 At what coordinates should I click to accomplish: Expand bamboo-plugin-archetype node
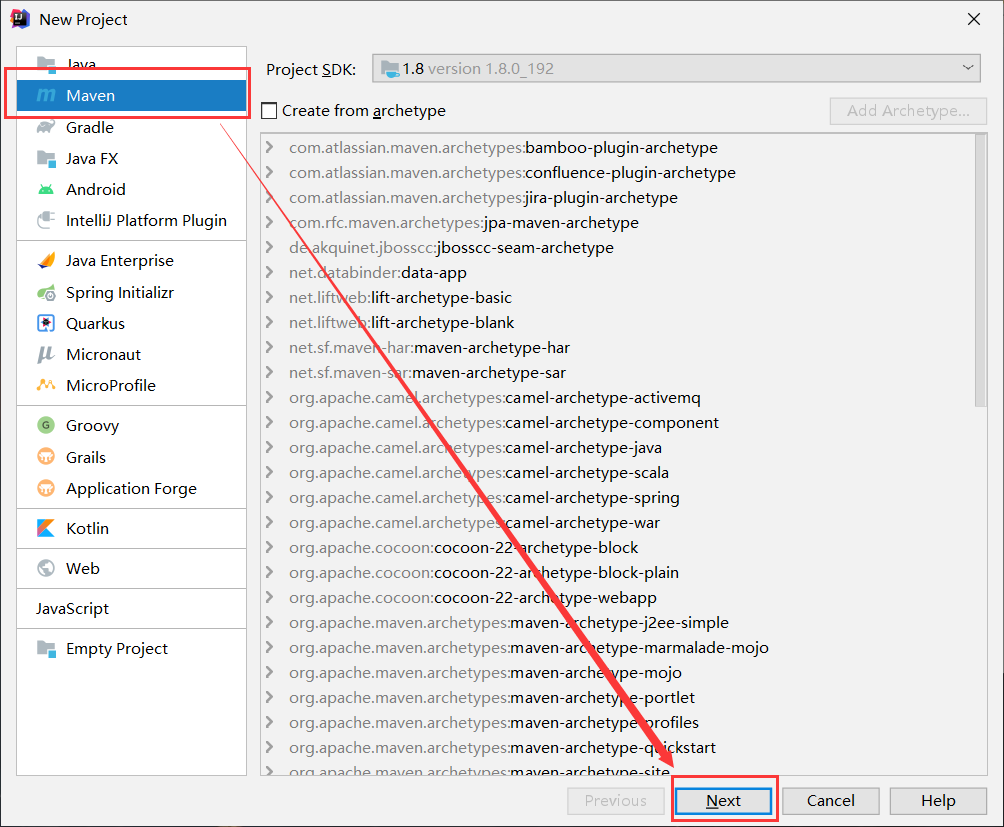point(270,147)
